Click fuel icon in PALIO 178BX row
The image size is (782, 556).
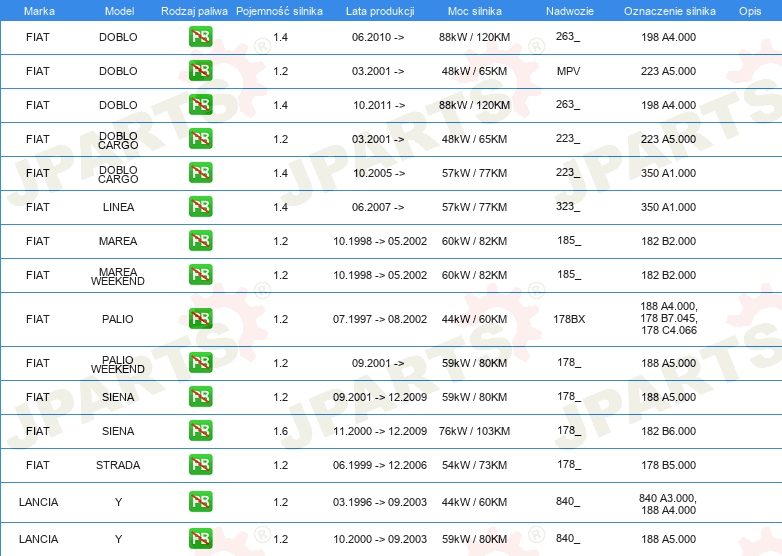coord(200,318)
